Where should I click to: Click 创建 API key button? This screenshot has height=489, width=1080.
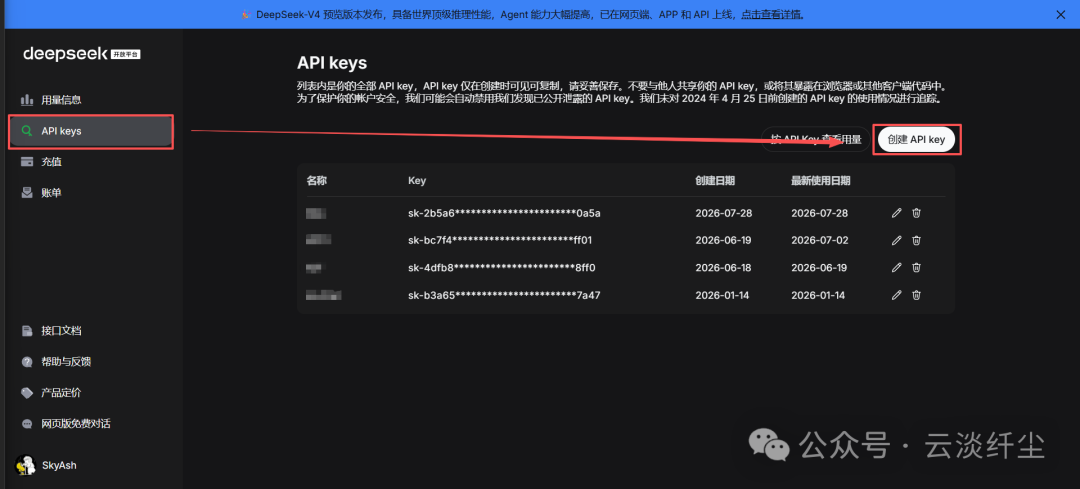point(916,139)
